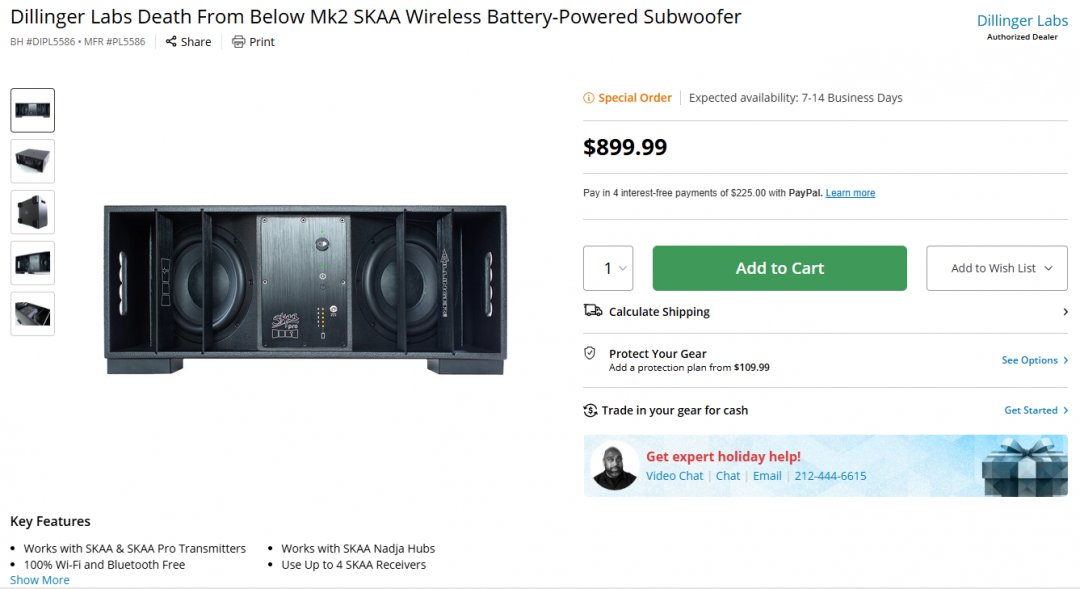Start a Video Chat with an expert
The height and width of the screenshot is (589, 1080).
click(674, 476)
